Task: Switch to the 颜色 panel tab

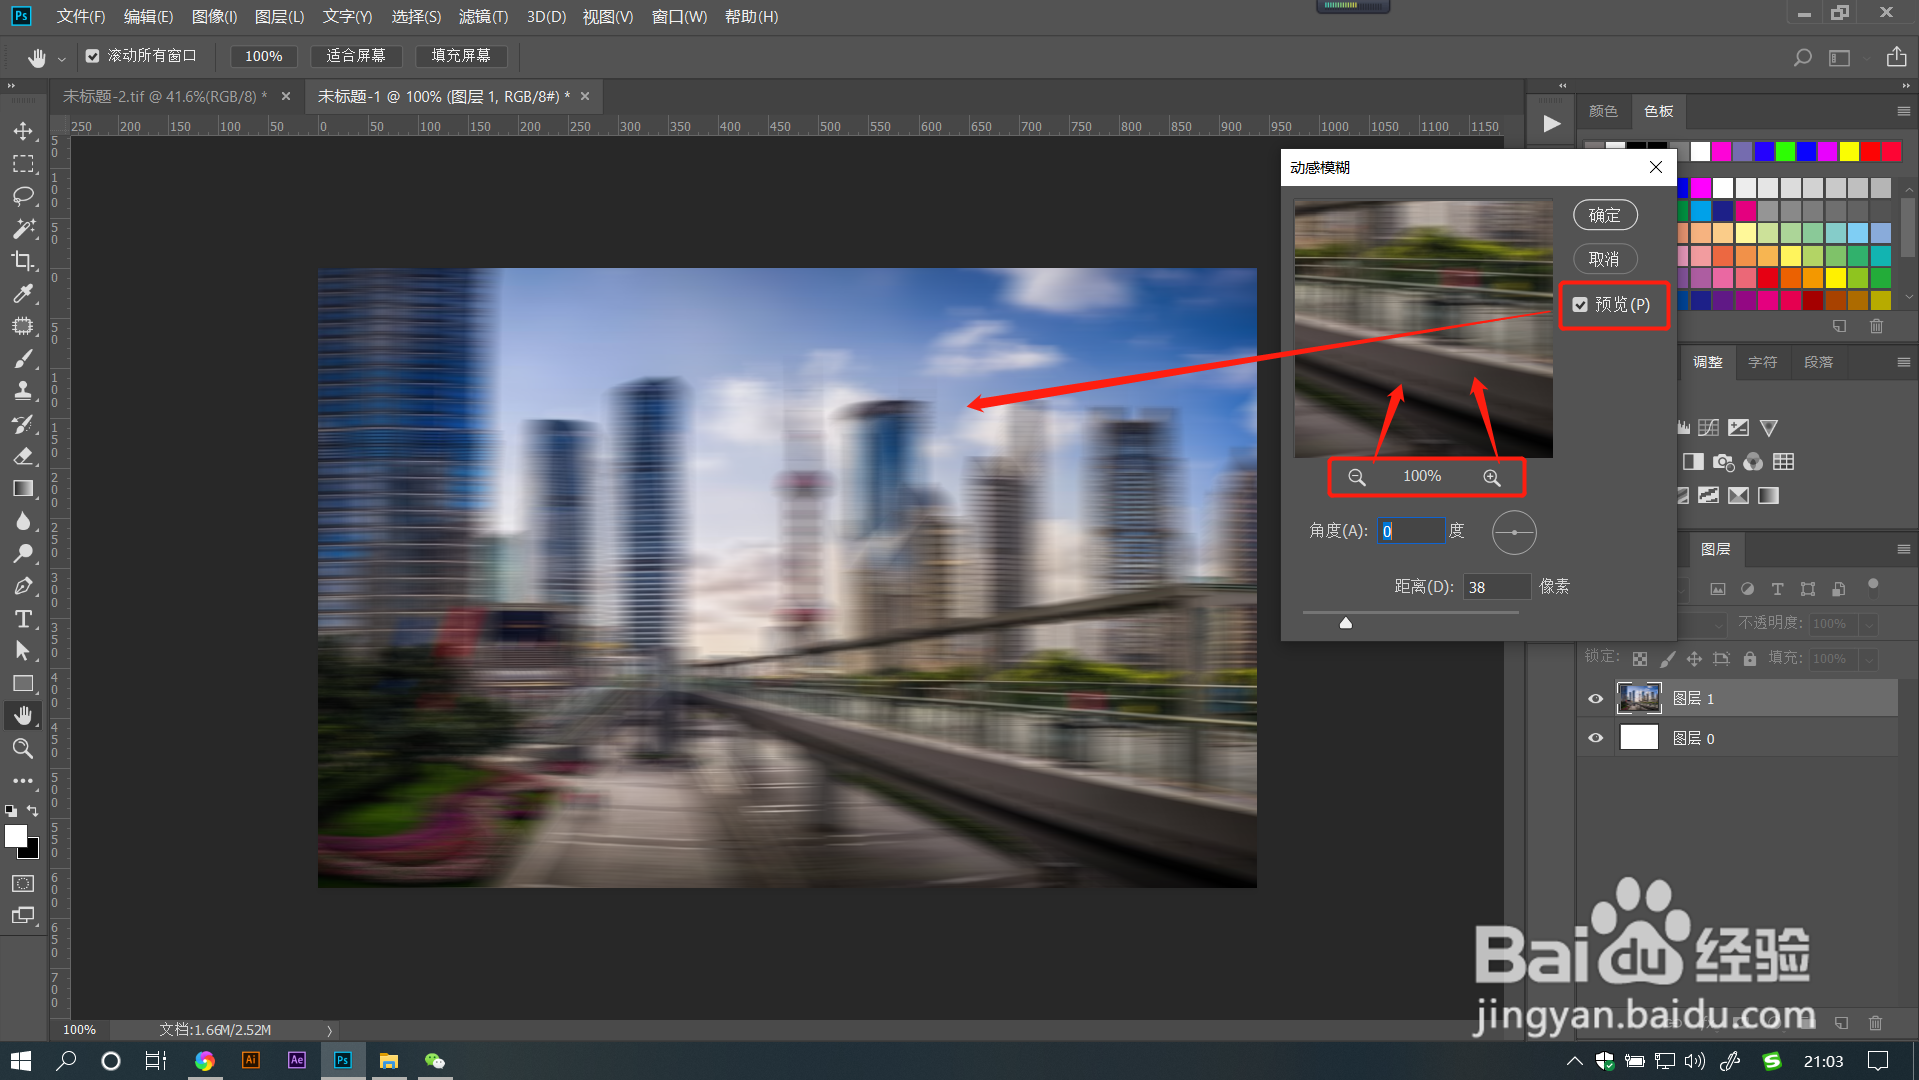Action: [x=1603, y=111]
